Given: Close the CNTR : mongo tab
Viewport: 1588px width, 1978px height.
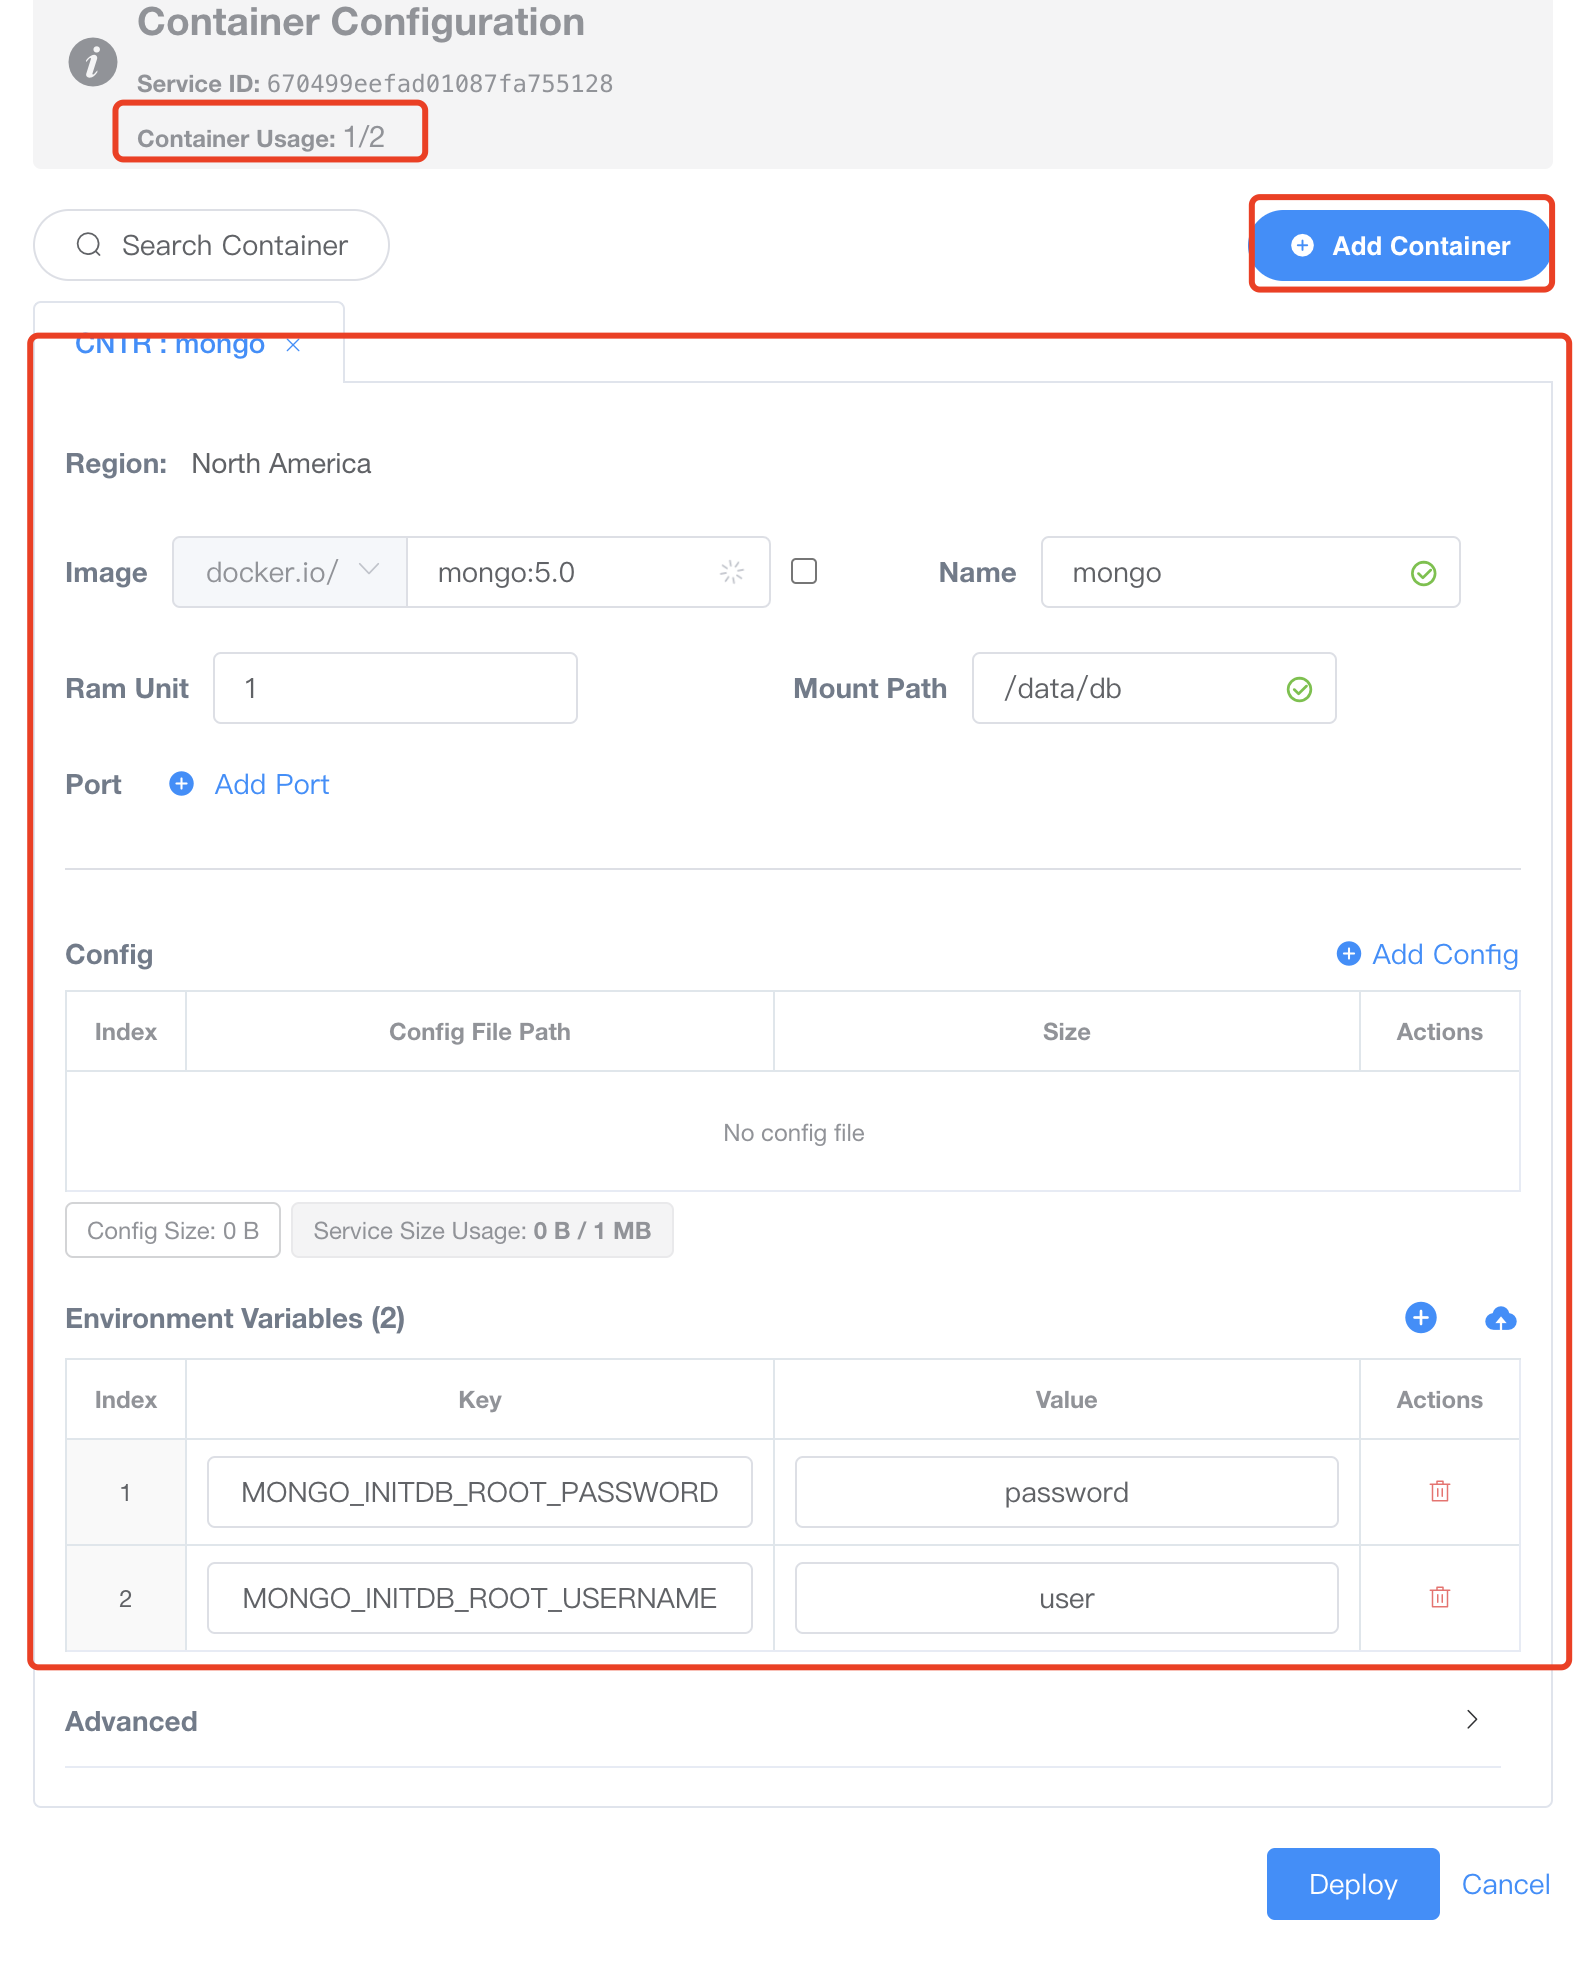Looking at the screenshot, I should coord(293,345).
